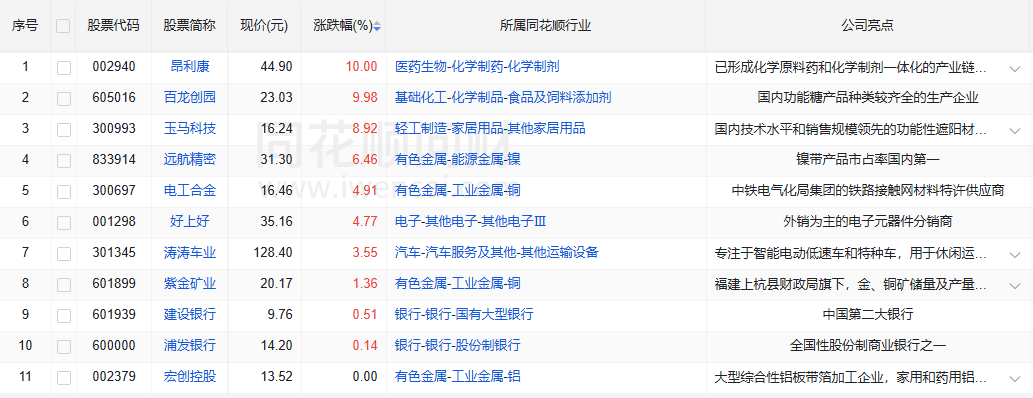Sort by the 涨跌幅 sort arrow icon
Screen dimensions: 1033x398
377,26
